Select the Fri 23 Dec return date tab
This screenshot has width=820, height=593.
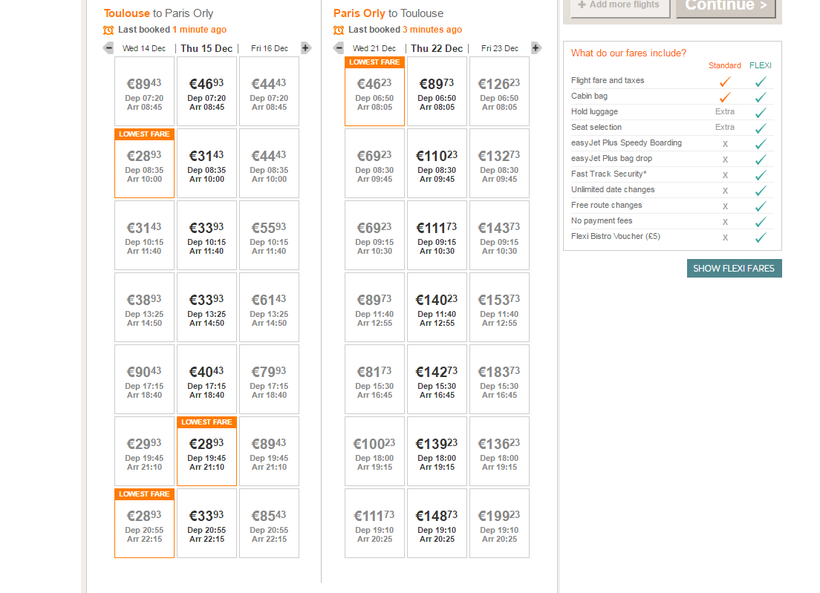coord(499,48)
